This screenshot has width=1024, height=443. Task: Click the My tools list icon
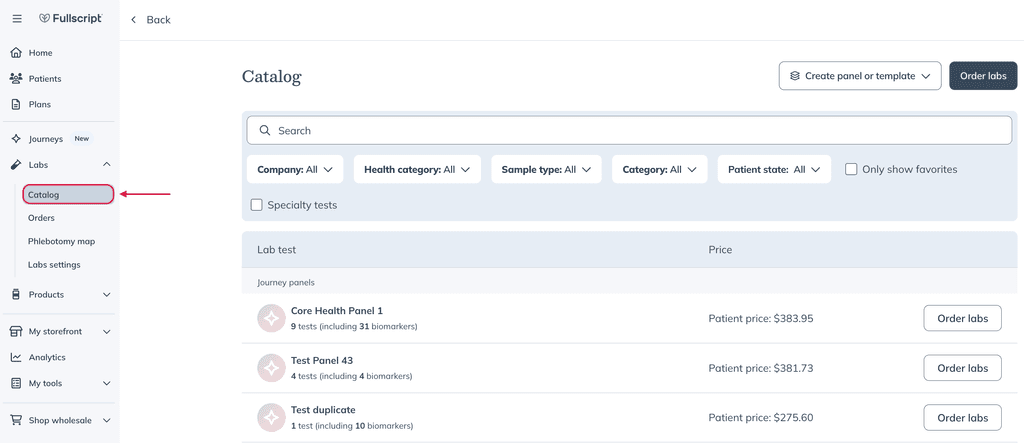[x=16, y=384]
